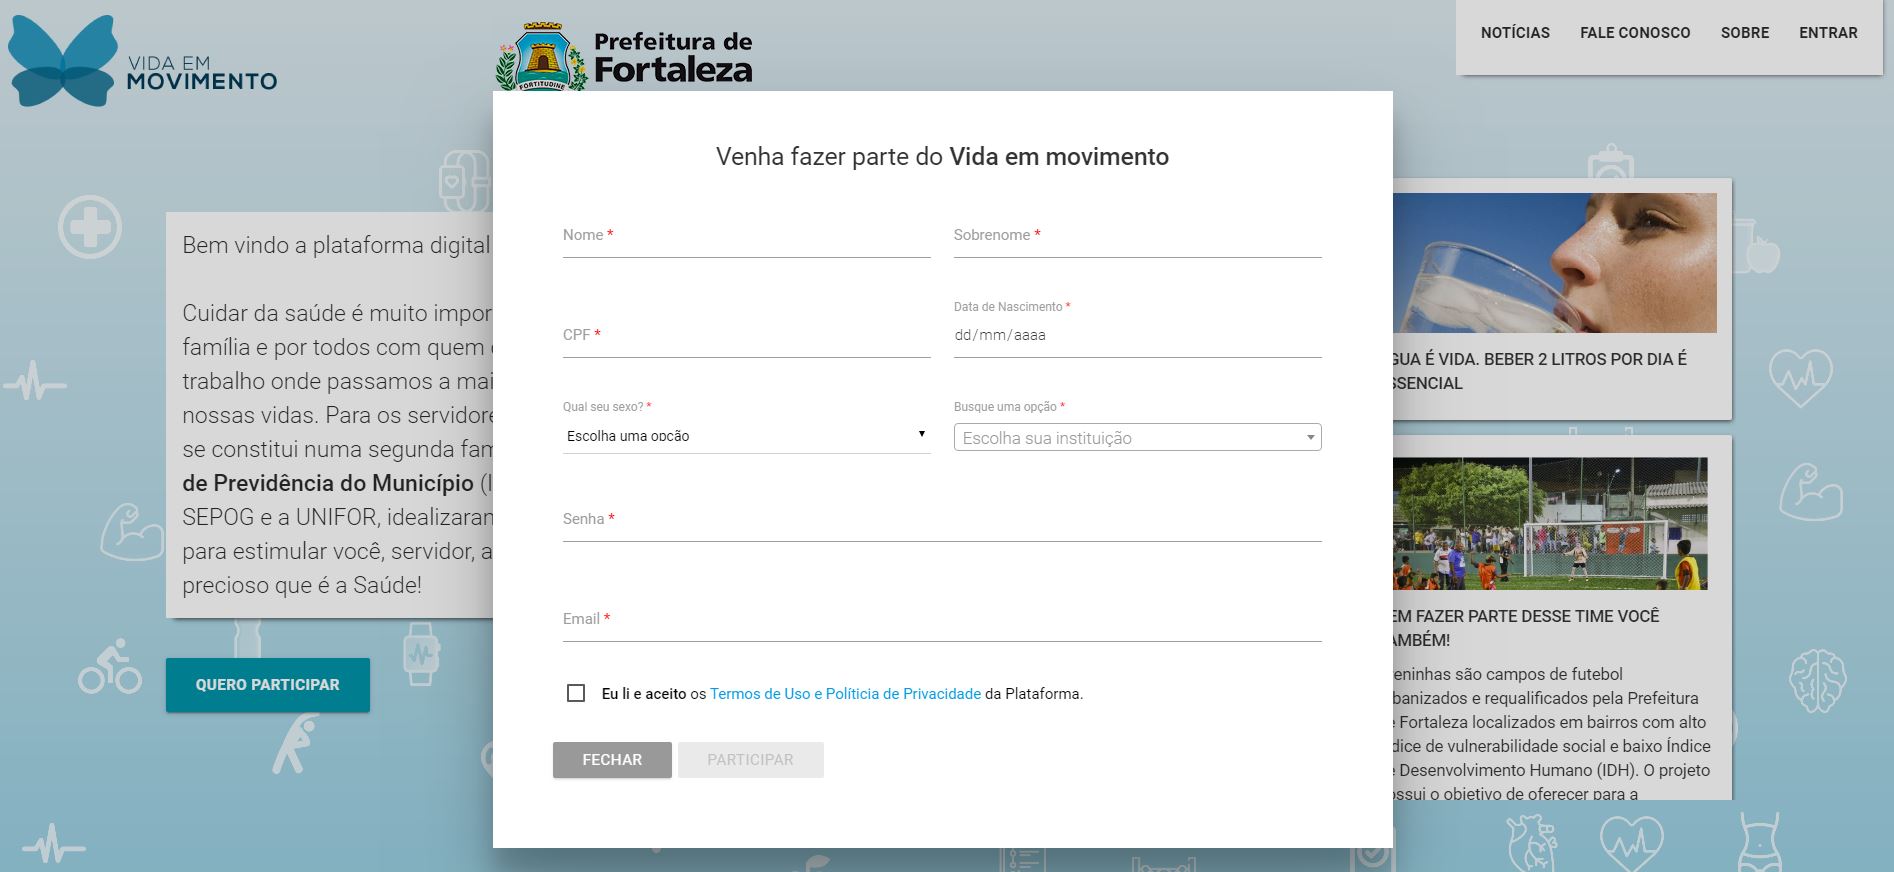1894x872 pixels.
Task: Select ENTRAR in the top navigation
Action: [1828, 33]
